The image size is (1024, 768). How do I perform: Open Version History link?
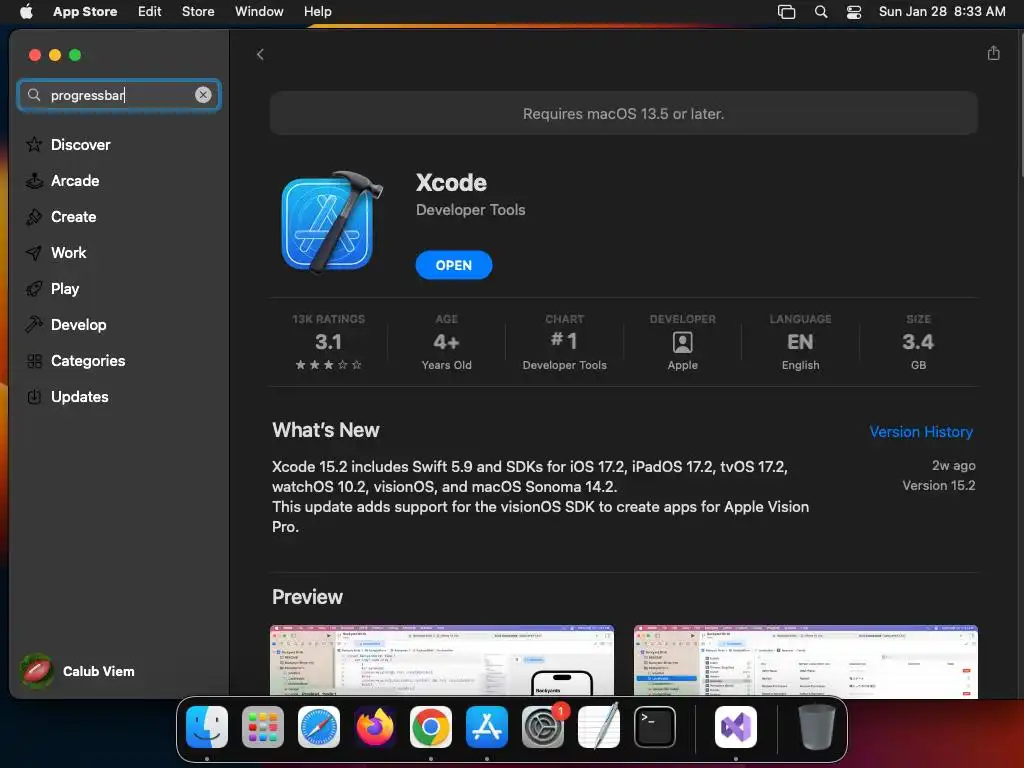[921, 432]
